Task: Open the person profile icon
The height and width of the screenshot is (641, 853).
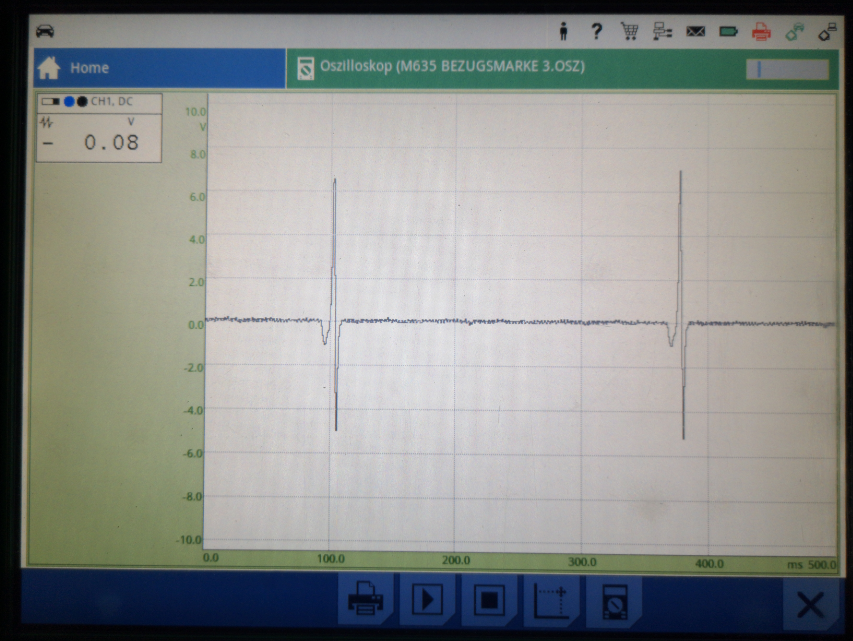Action: coord(564,32)
